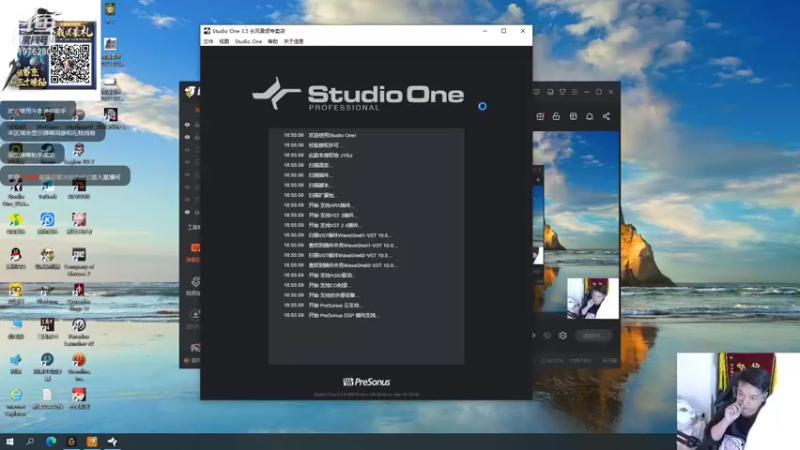Image resolution: width=800 pixels, height=450 pixels.
Task: Click the unlock padlock icon in streaming toolbar
Action: 556,116
